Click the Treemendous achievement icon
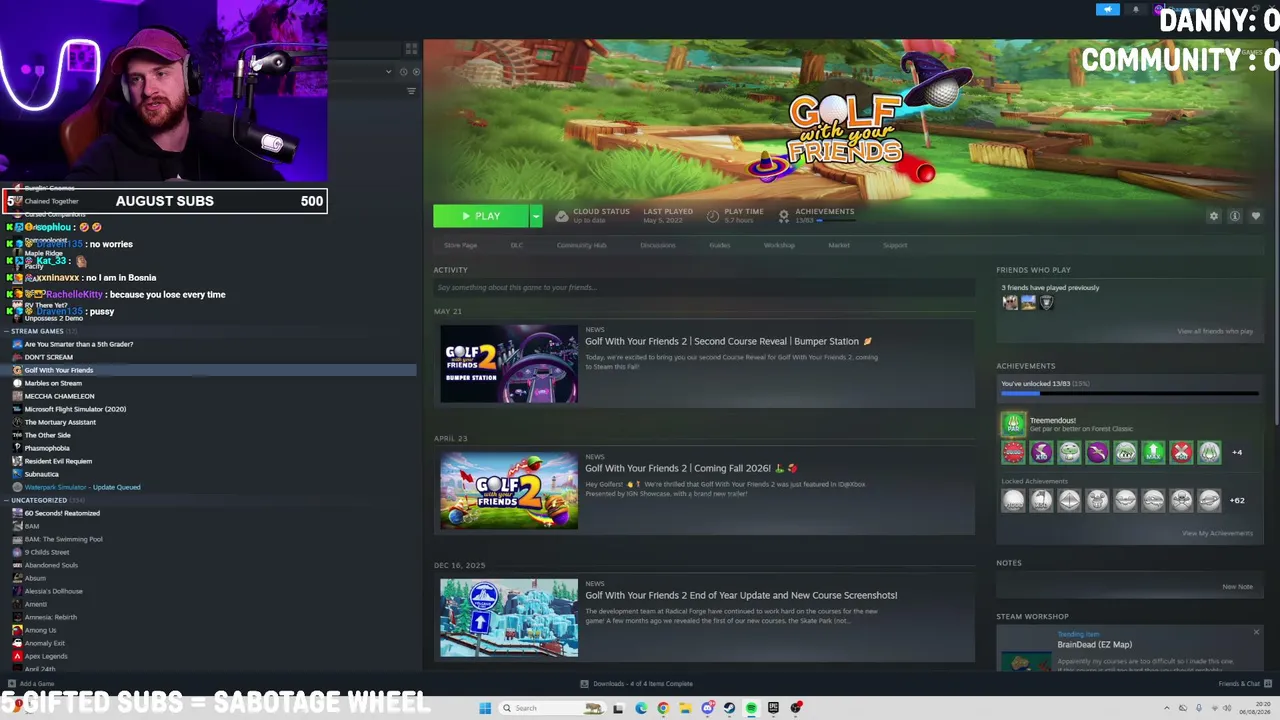This screenshot has height=720, width=1280. pos(1013,424)
